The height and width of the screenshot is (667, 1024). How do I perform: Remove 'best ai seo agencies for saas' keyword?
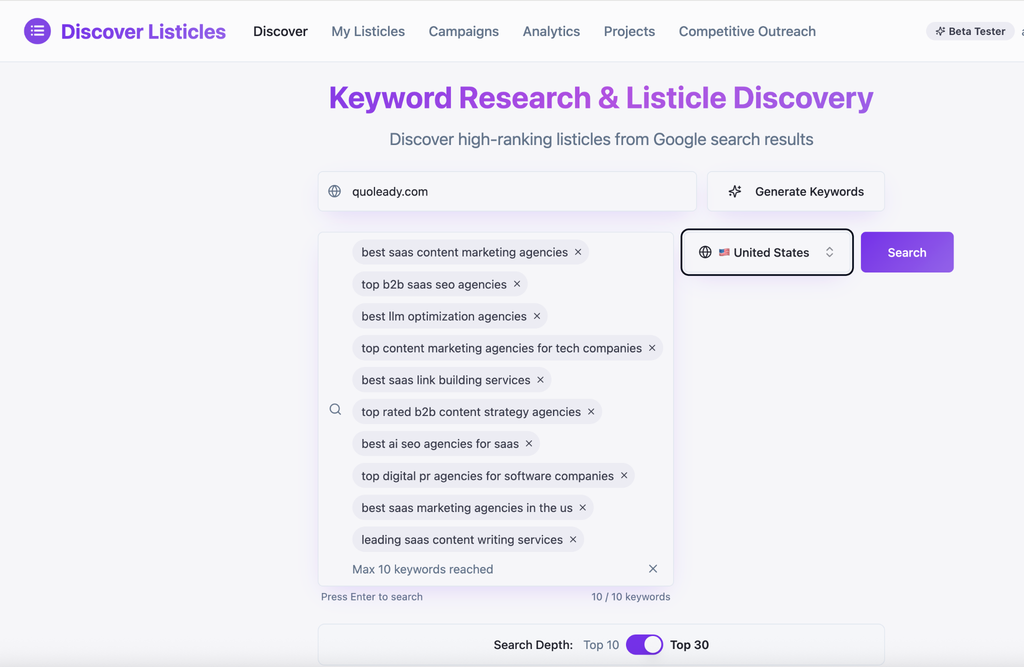point(529,444)
